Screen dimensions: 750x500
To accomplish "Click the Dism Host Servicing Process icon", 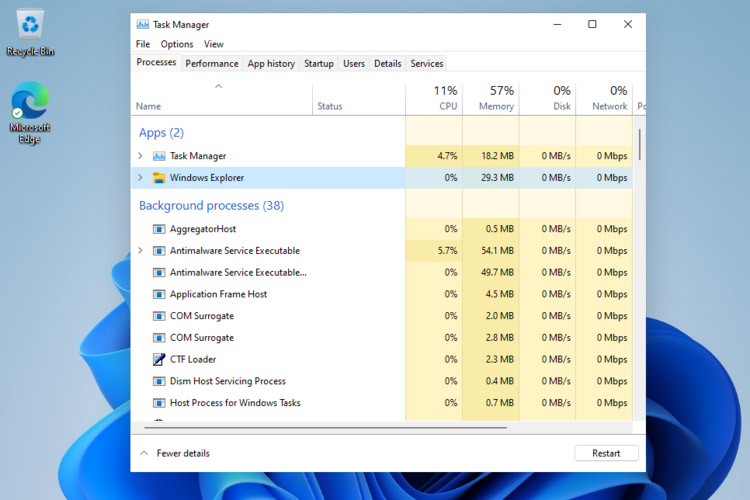I will pyautogui.click(x=159, y=381).
